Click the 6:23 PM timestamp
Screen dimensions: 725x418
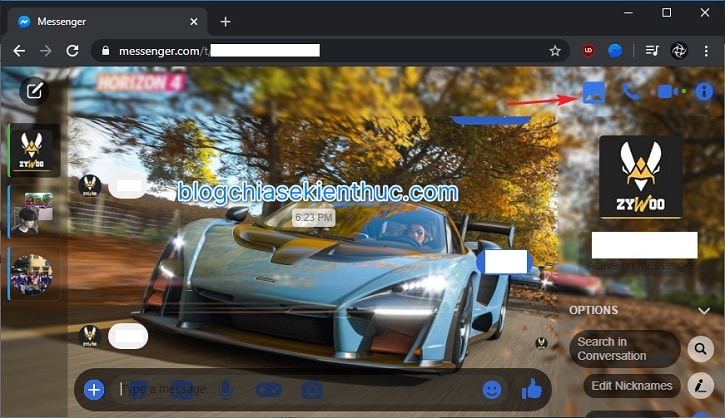313,217
